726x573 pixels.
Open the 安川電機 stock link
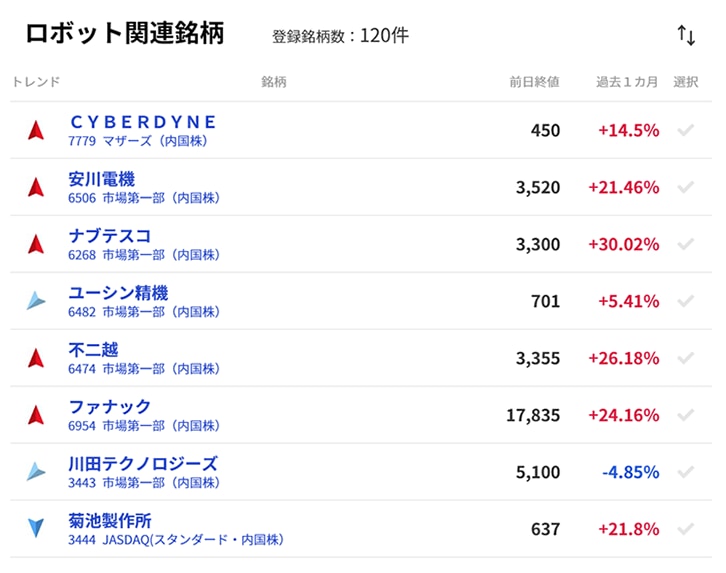[x=101, y=180]
